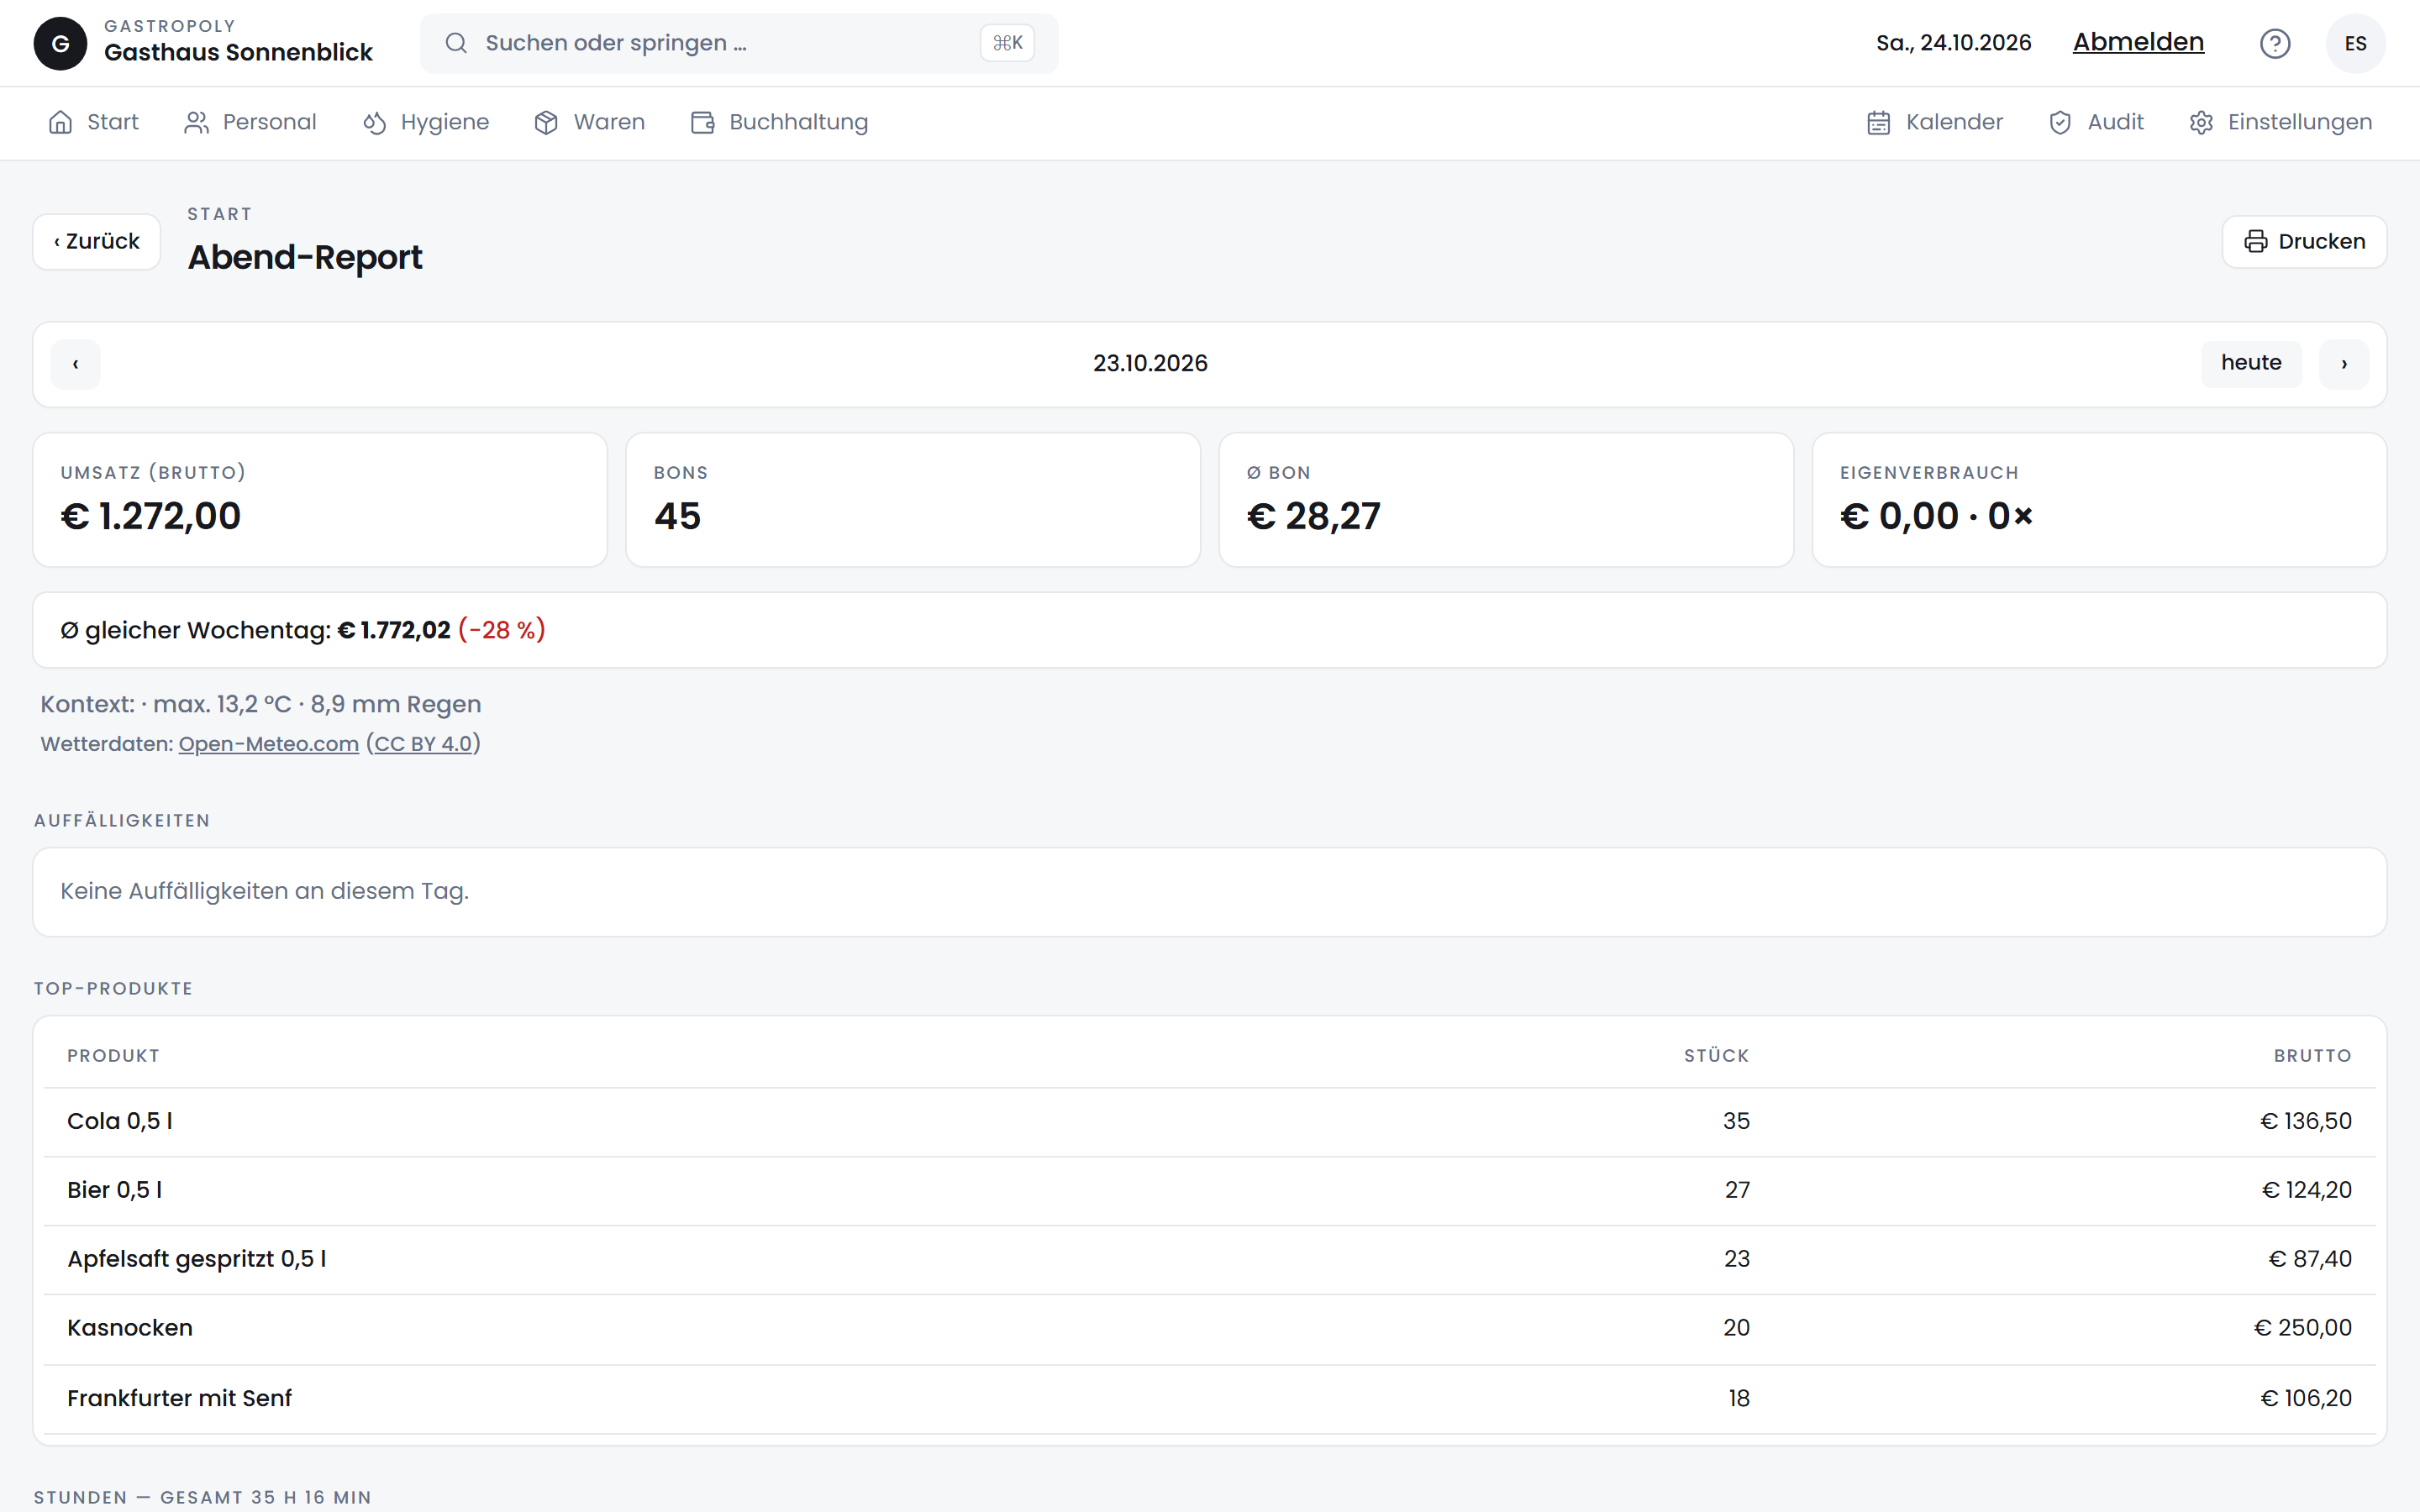Open the ES user avatar

(2355, 43)
